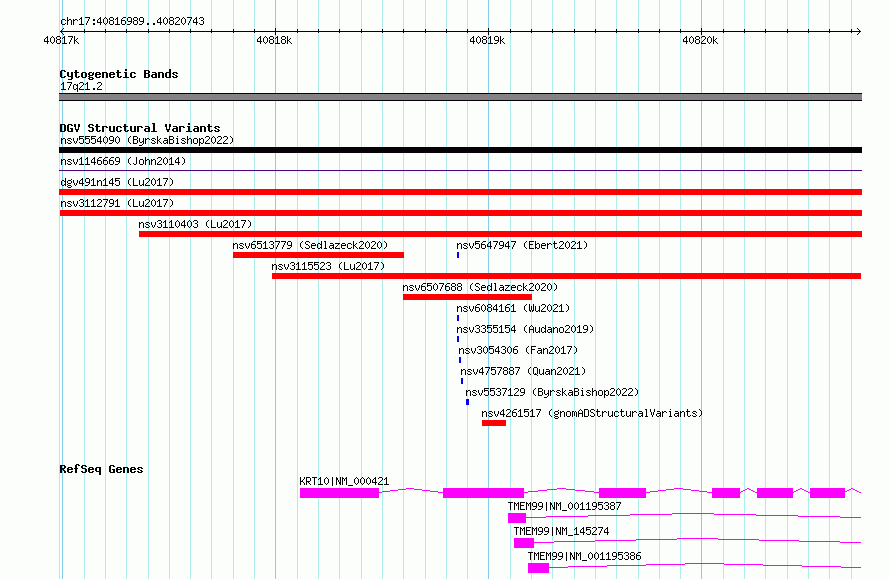The height and width of the screenshot is (579, 890).
Task: Click the 40817k ruler label
Action: [61, 40]
